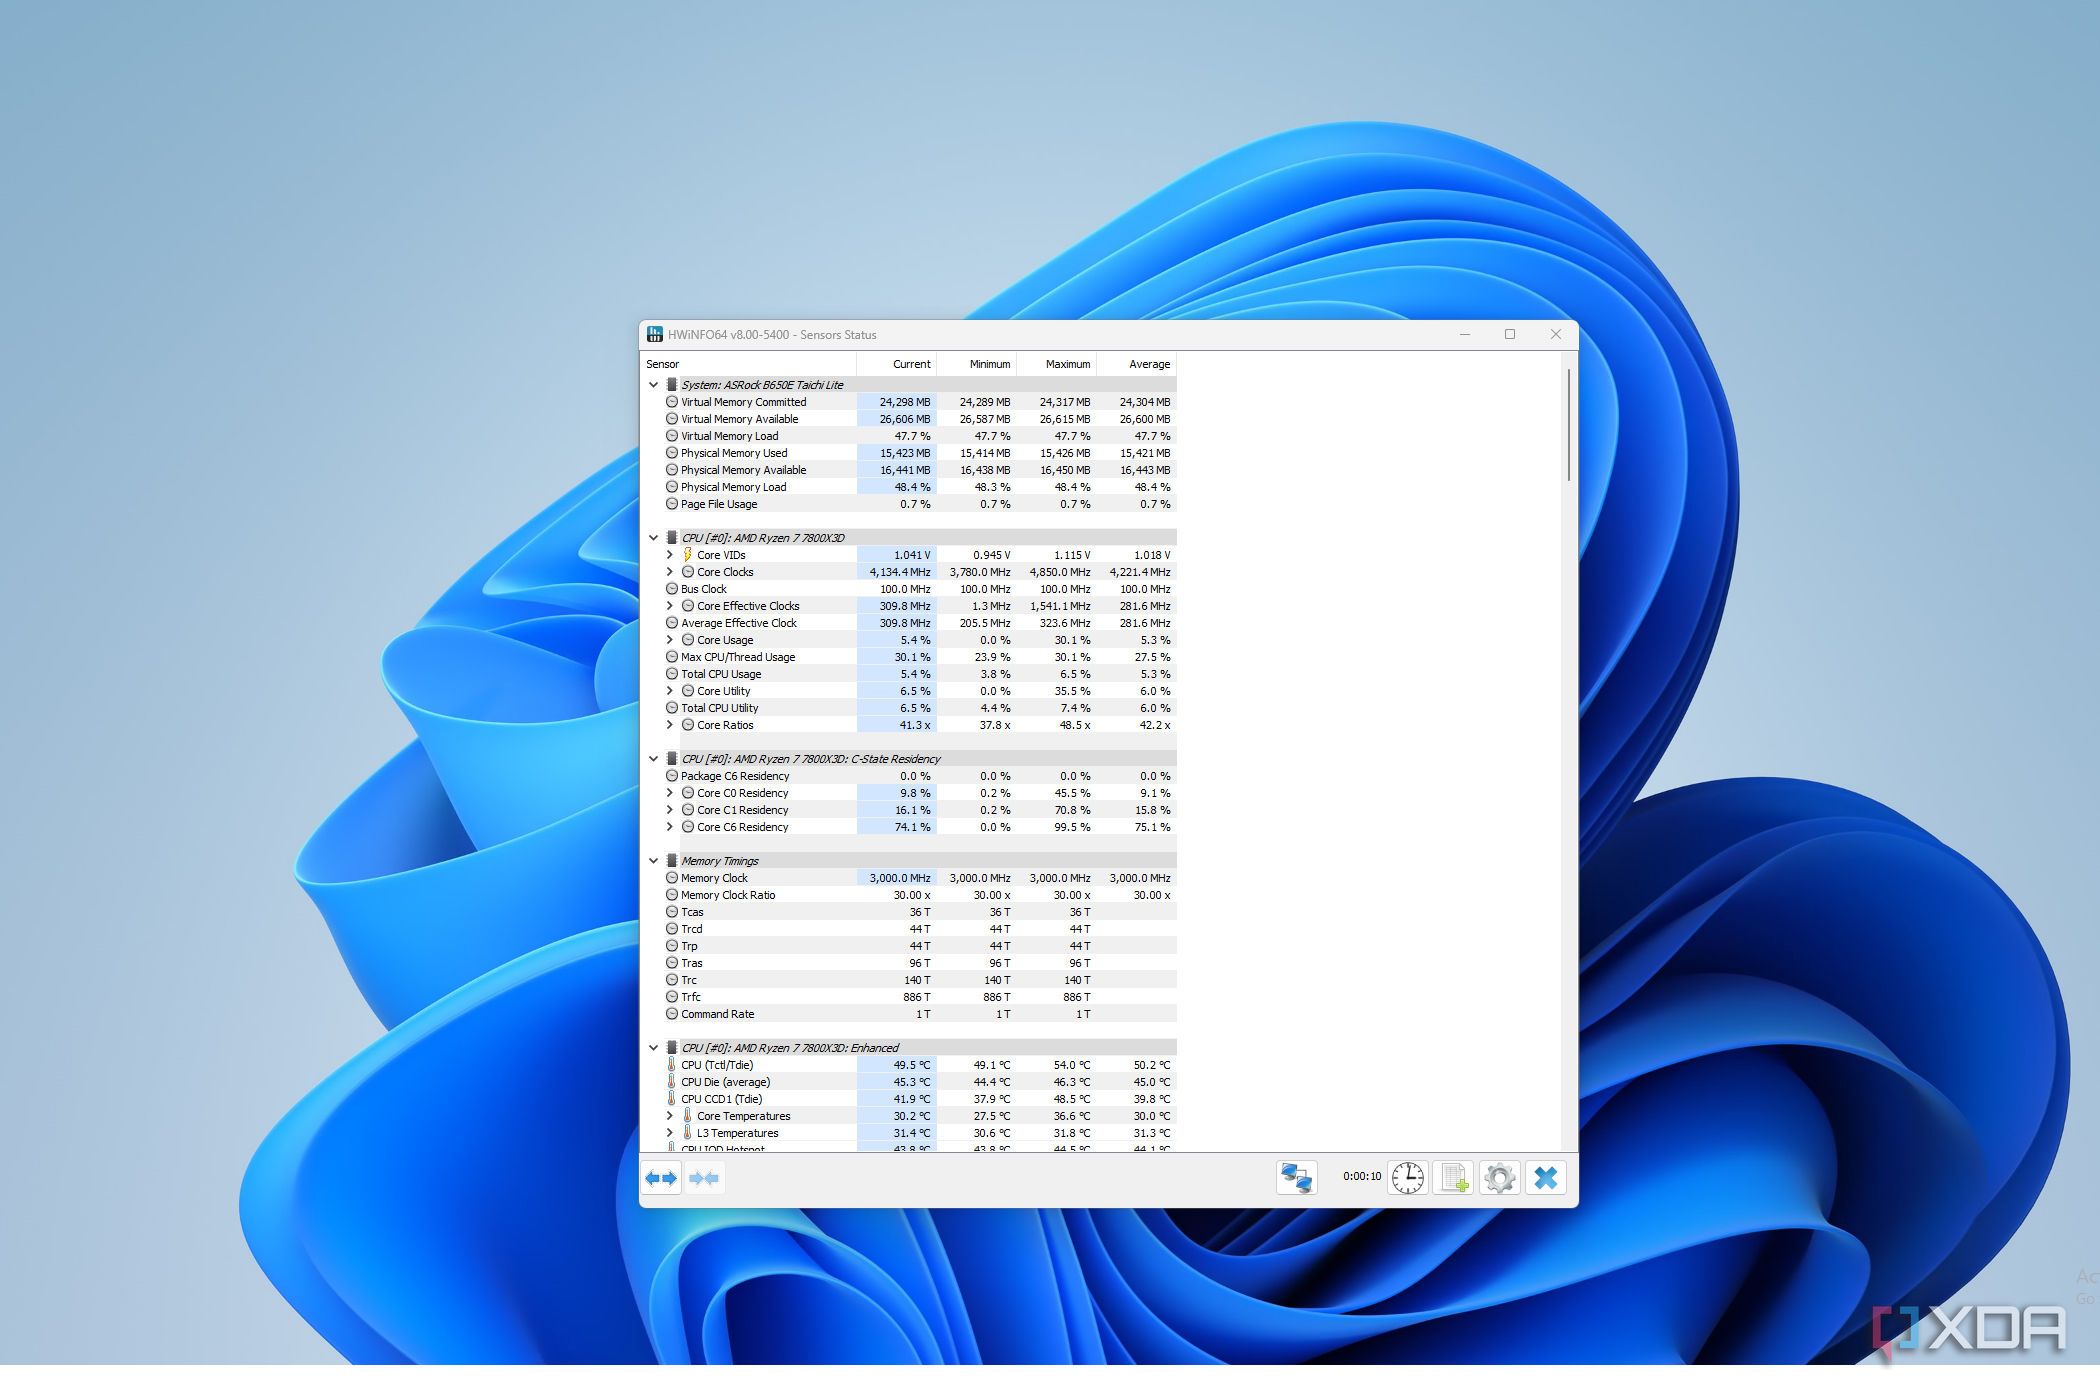The image size is (2100, 1400).
Task: Open sensor settings via the gear icon
Action: coord(1499,1178)
